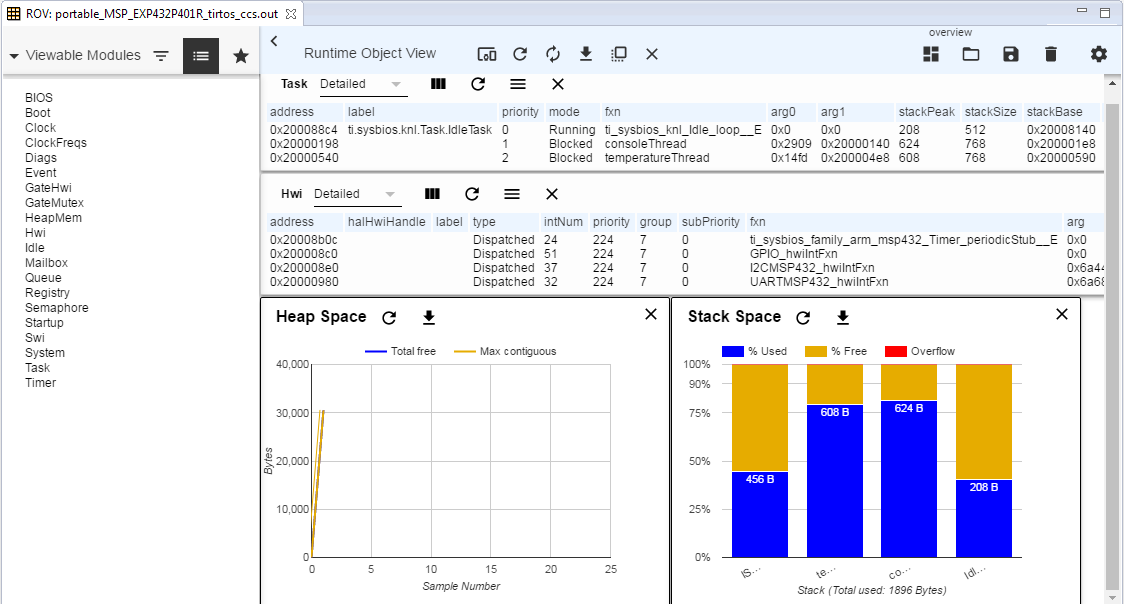
Task: Click the column settings icon in Task view
Action: (438, 84)
